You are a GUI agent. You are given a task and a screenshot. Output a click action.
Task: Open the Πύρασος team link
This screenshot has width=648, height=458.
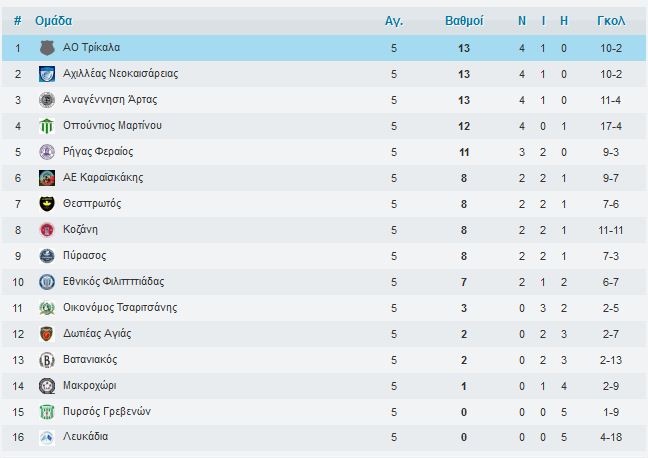tap(84, 256)
